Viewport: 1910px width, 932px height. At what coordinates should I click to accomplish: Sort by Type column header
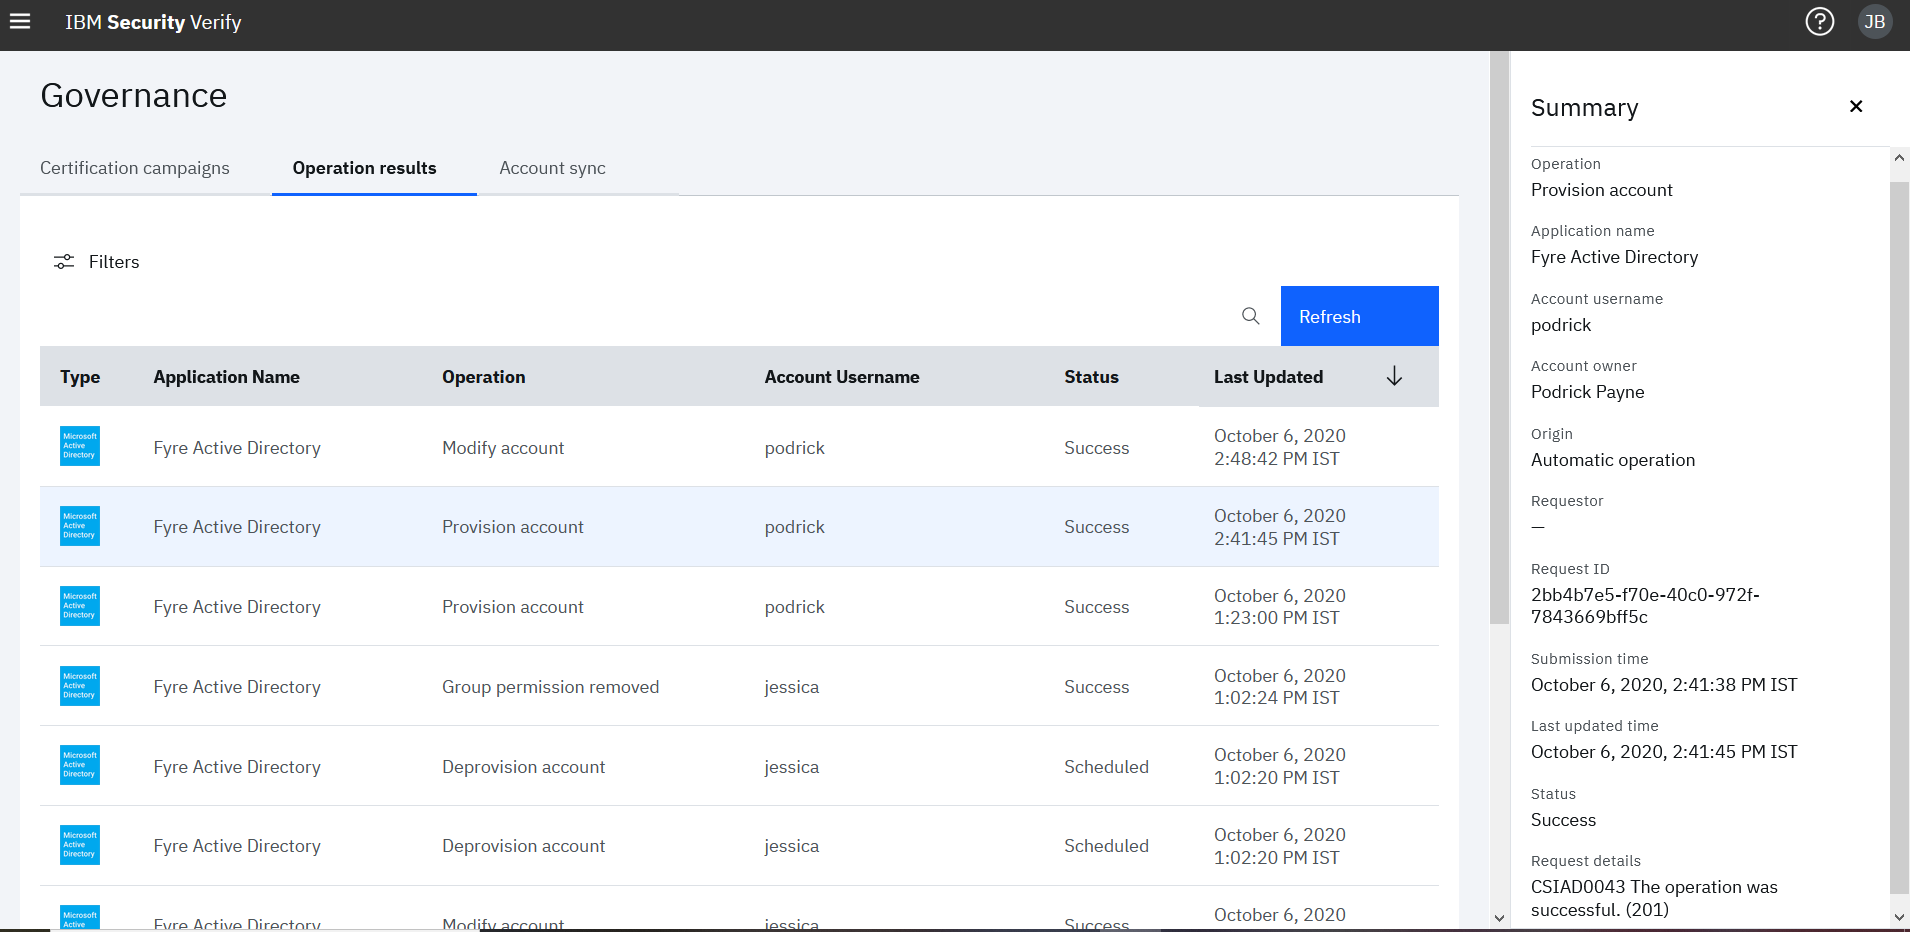tap(80, 377)
